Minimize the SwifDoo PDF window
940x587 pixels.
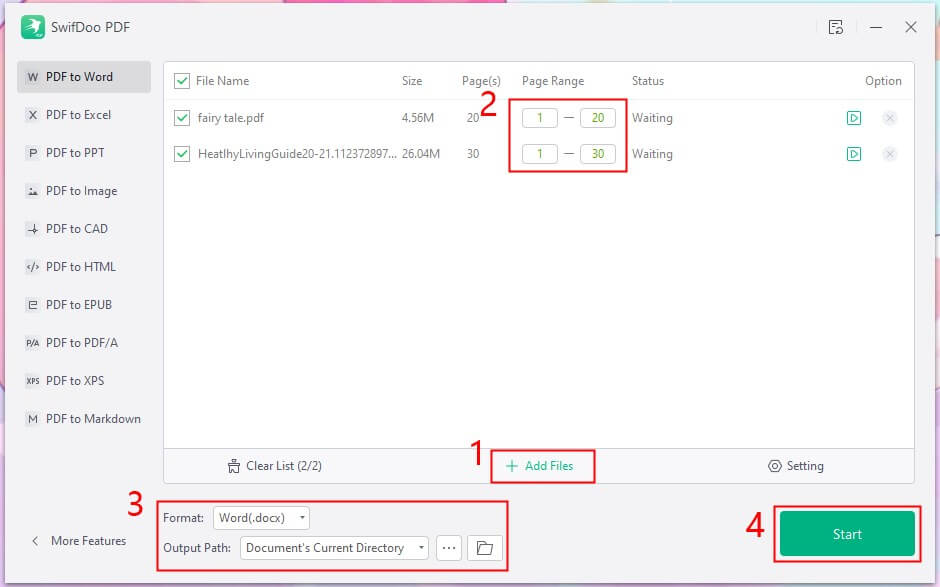(876, 27)
